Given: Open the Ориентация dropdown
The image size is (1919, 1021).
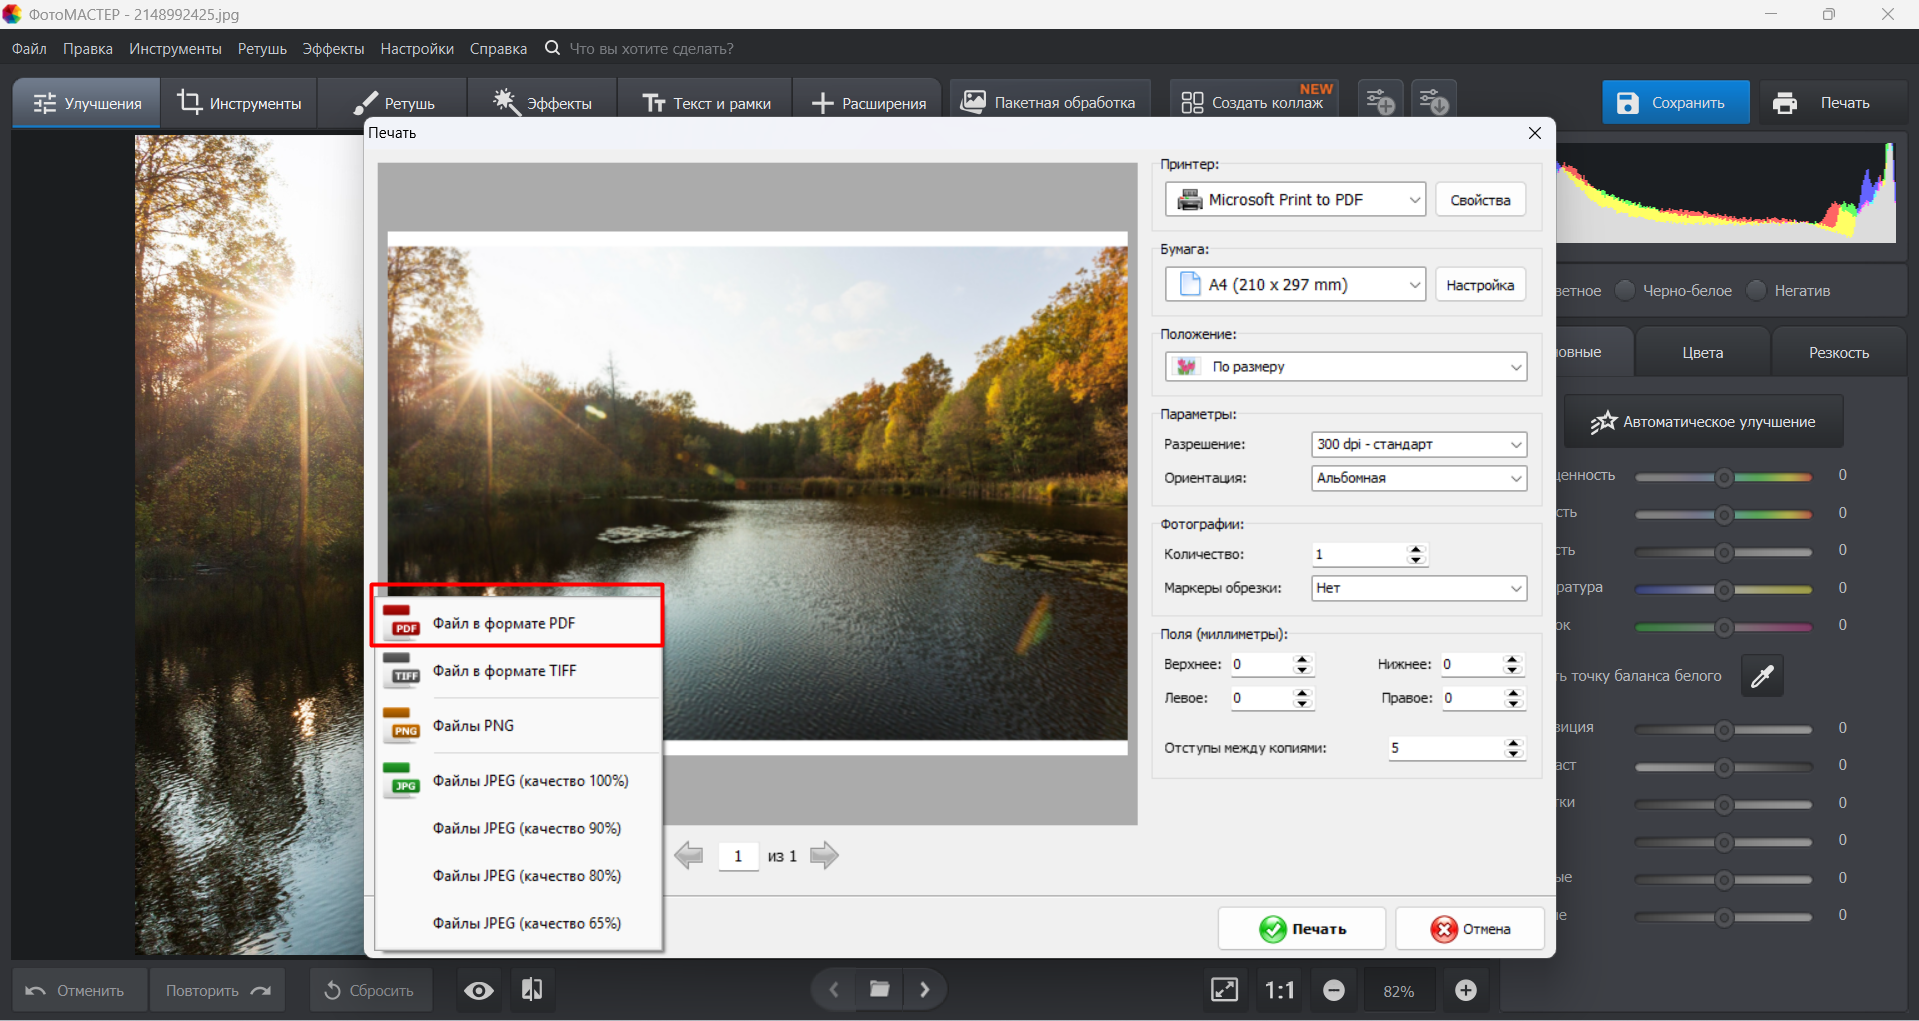Looking at the screenshot, I should [x=1418, y=478].
